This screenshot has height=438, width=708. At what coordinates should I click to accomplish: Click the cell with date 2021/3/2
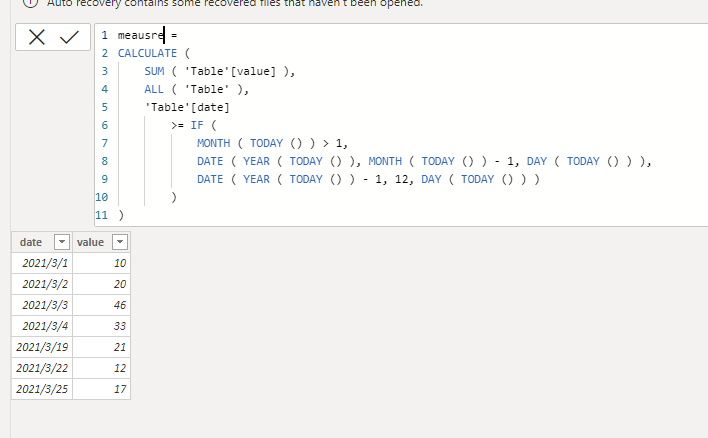[42, 284]
